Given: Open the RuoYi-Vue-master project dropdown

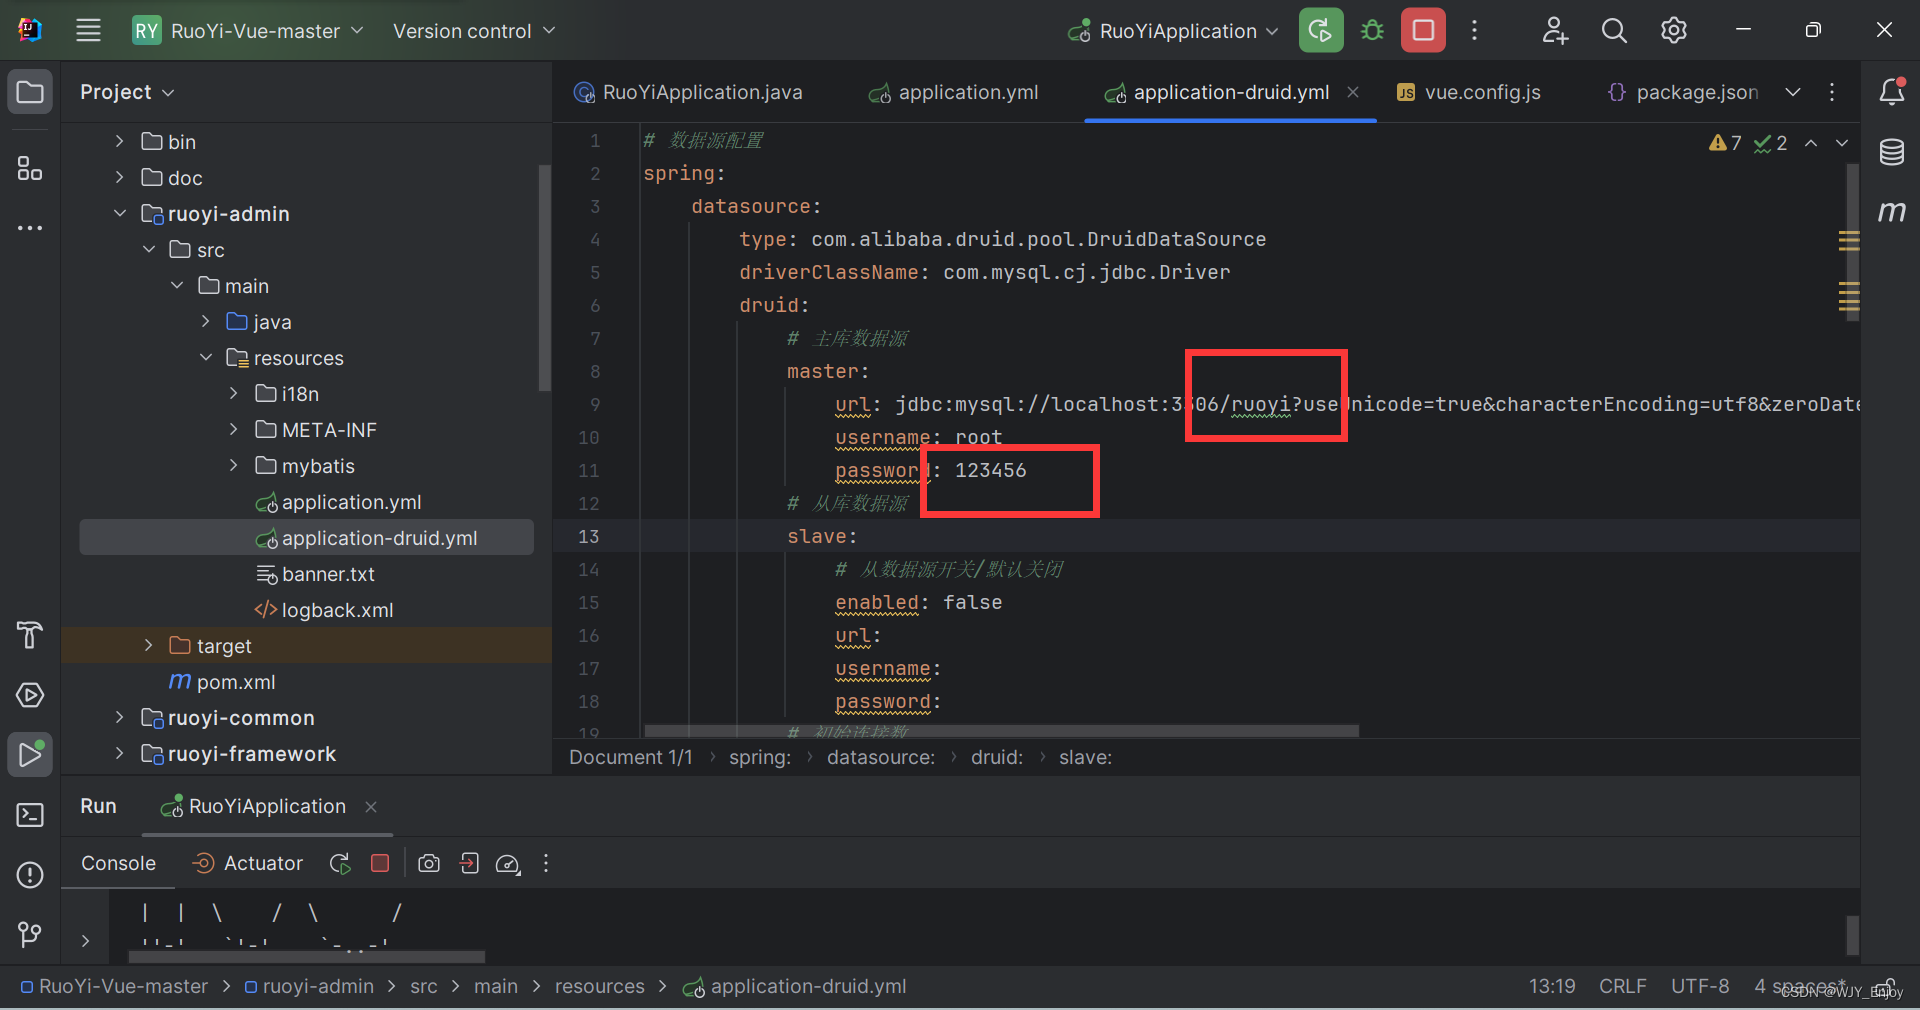Looking at the screenshot, I should (248, 31).
